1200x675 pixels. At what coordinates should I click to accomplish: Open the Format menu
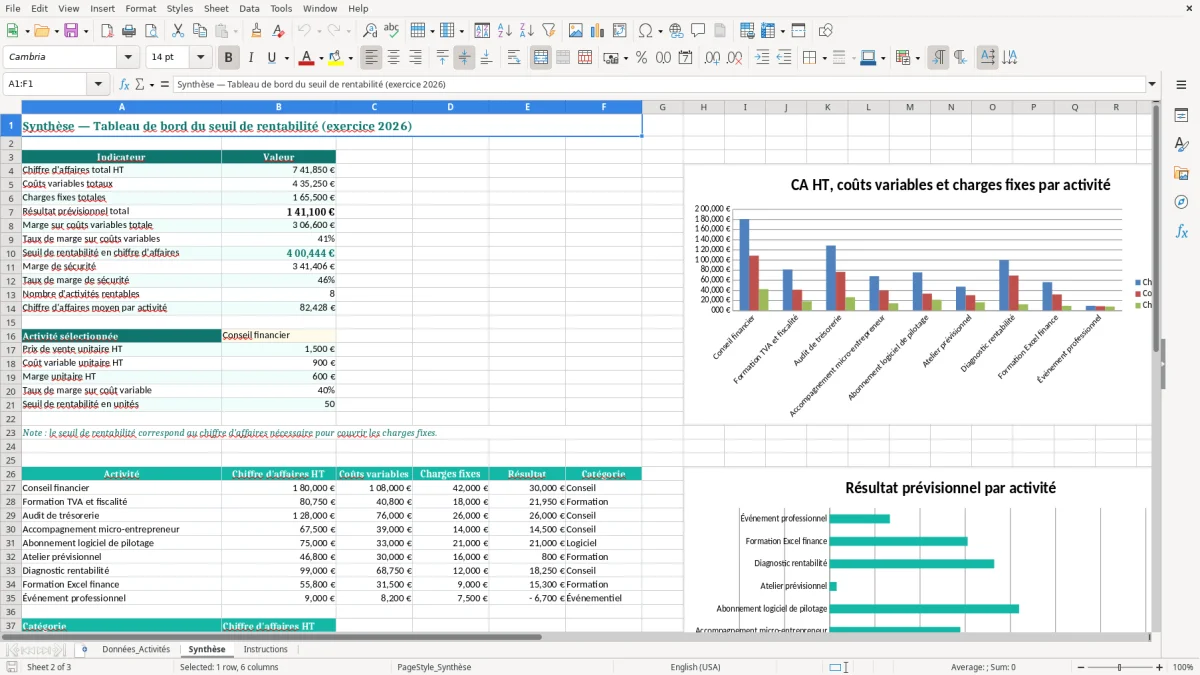pyautogui.click(x=140, y=8)
